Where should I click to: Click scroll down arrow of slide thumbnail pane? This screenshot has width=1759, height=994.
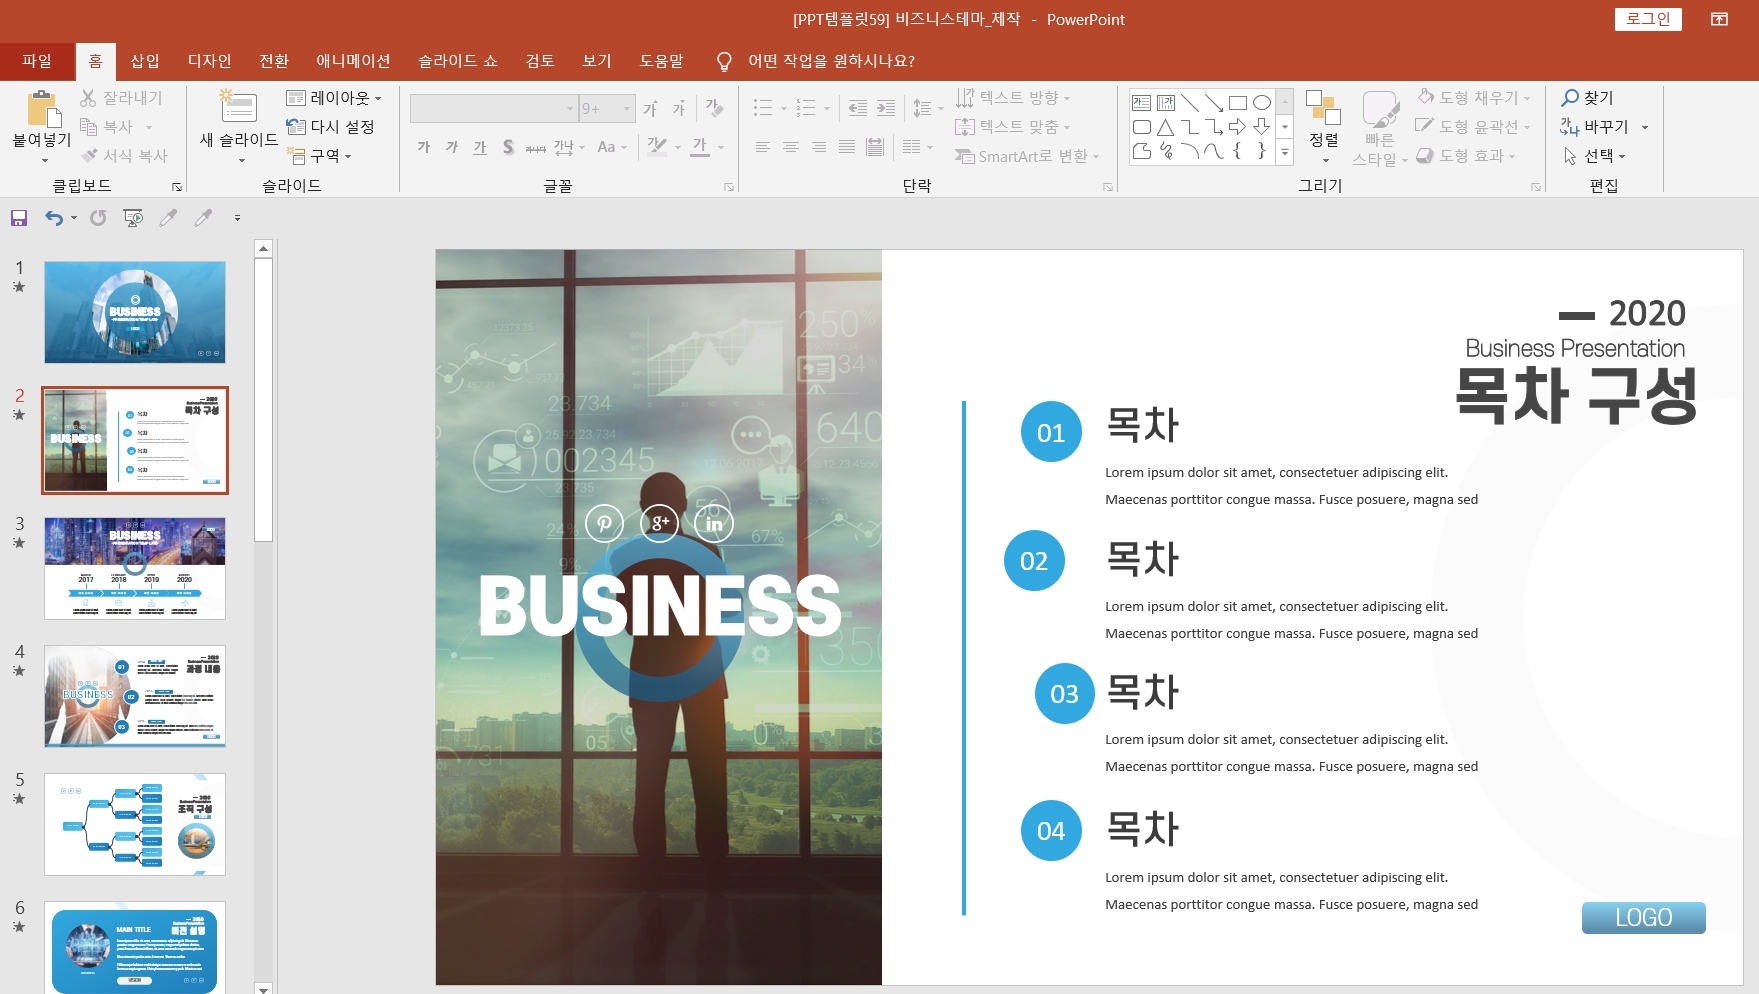[263, 988]
